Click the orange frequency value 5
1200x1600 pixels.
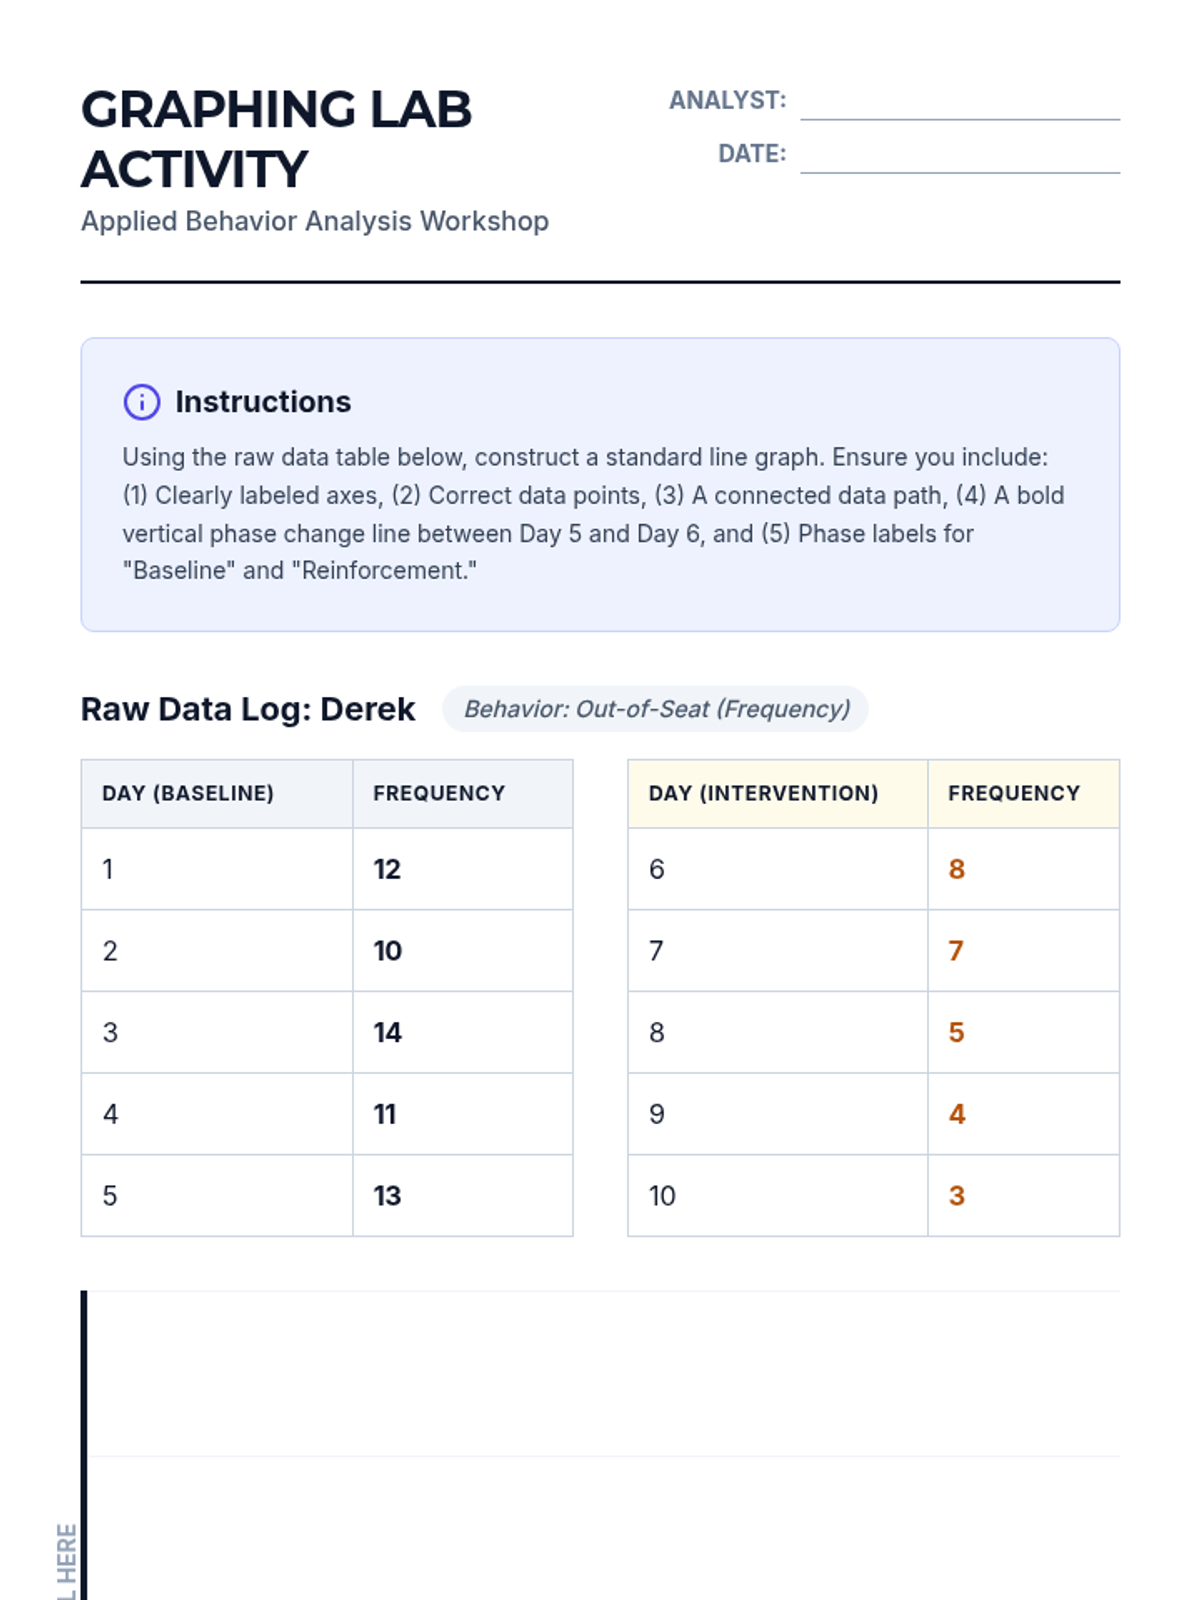(956, 1032)
